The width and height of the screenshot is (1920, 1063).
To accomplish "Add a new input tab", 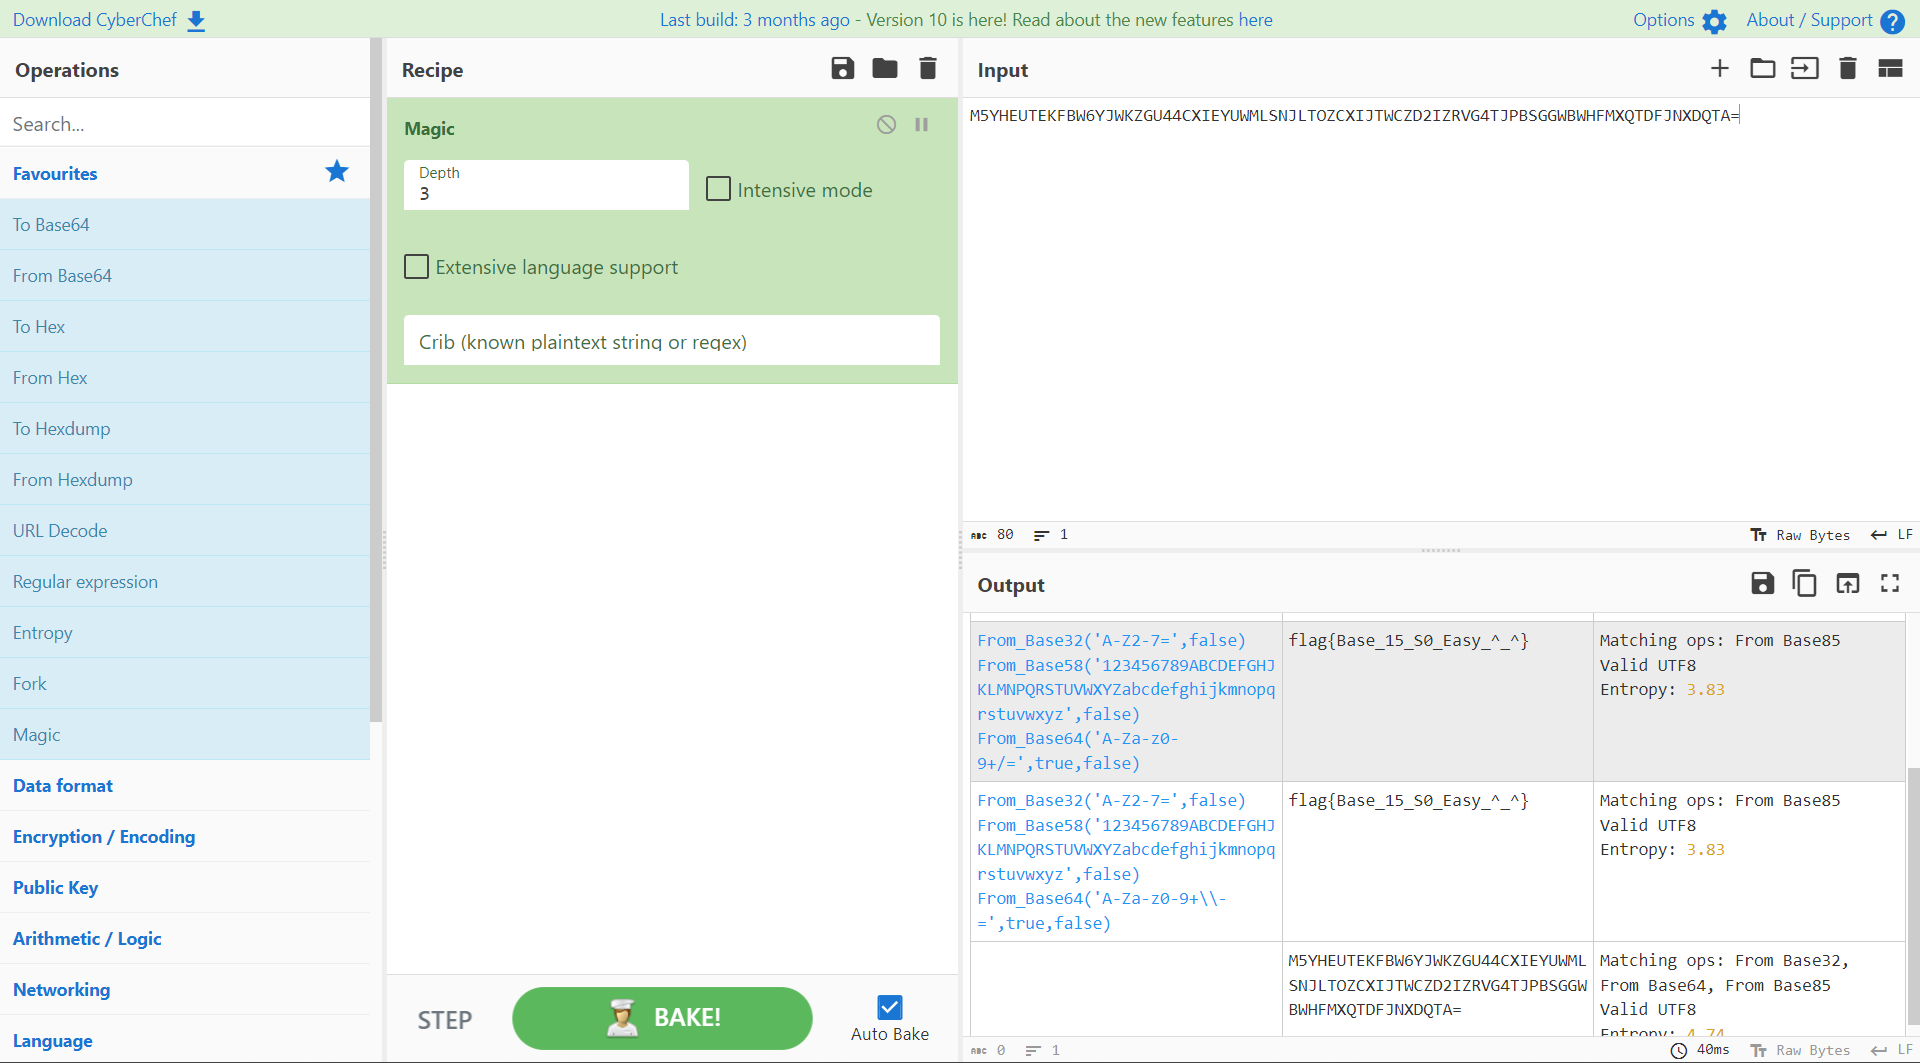I will click(1719, 69).
